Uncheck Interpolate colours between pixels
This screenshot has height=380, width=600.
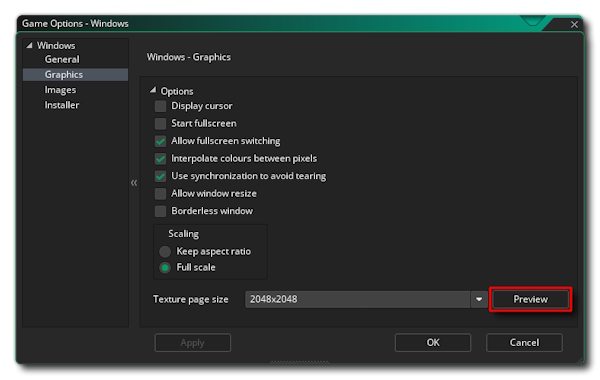click(x=160, y=158)
